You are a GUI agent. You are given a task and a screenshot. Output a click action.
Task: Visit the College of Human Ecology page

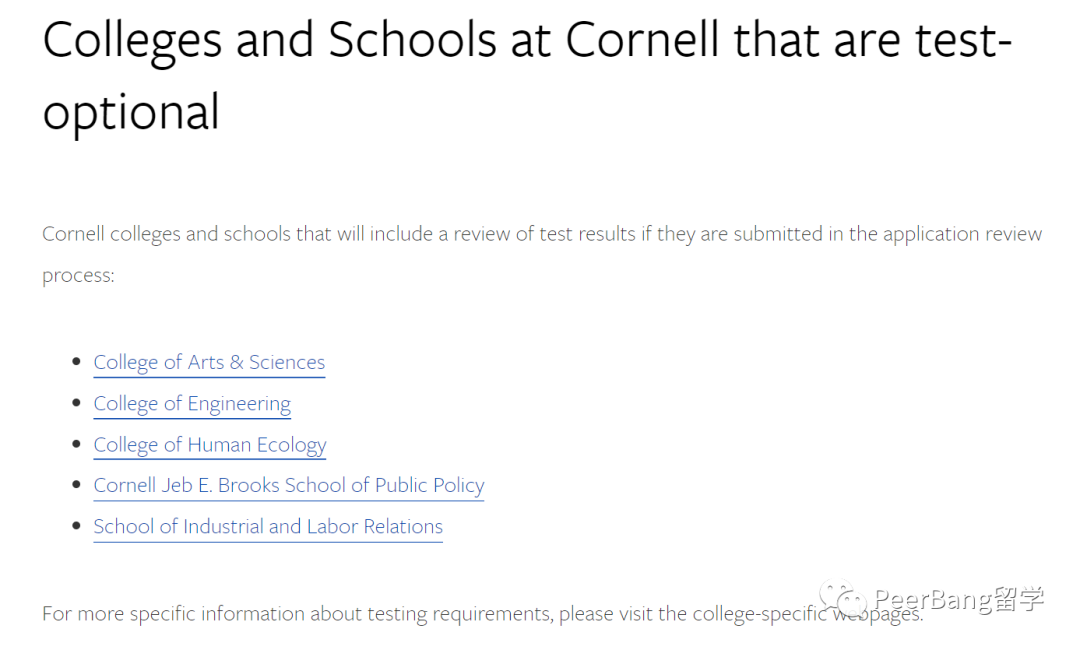[210, 445]
